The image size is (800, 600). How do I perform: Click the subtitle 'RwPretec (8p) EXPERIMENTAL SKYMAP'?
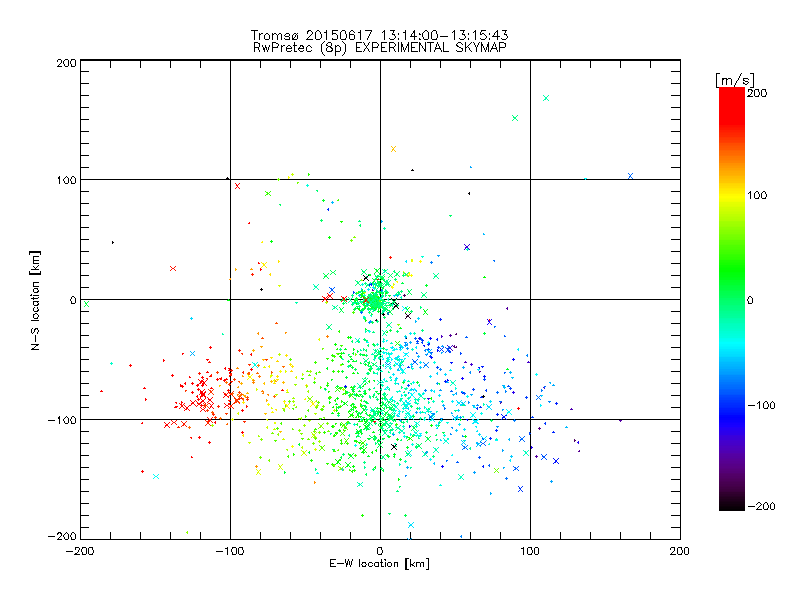[x=379, y=48]
